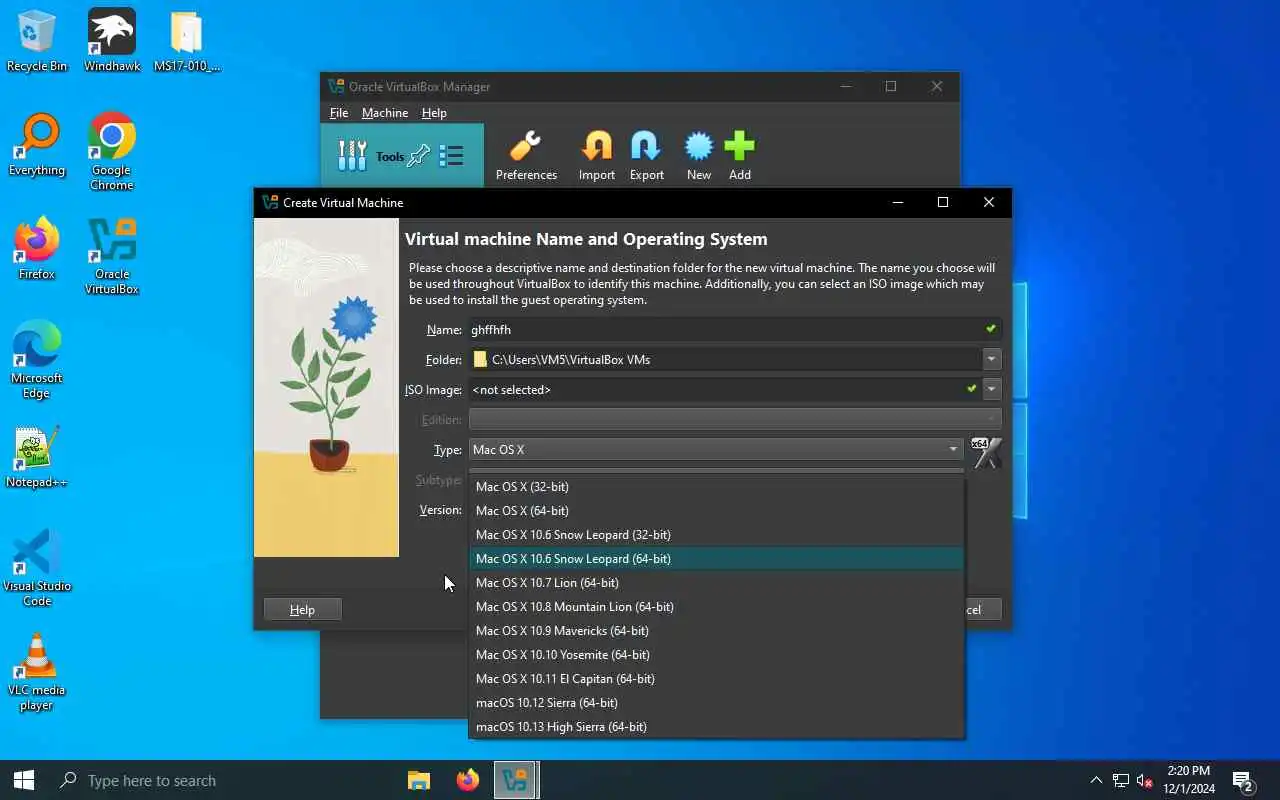The image size is (1280, 800).
Task: Choose Mac OS X 10.8 Mountain Lion (64-bit)
Action: (716, 606)
